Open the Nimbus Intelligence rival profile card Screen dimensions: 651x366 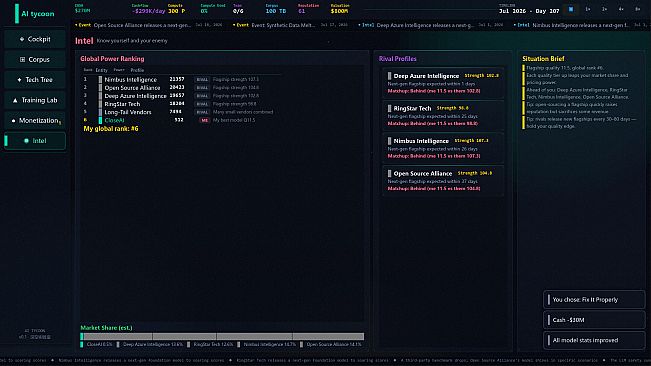(443, 148)
